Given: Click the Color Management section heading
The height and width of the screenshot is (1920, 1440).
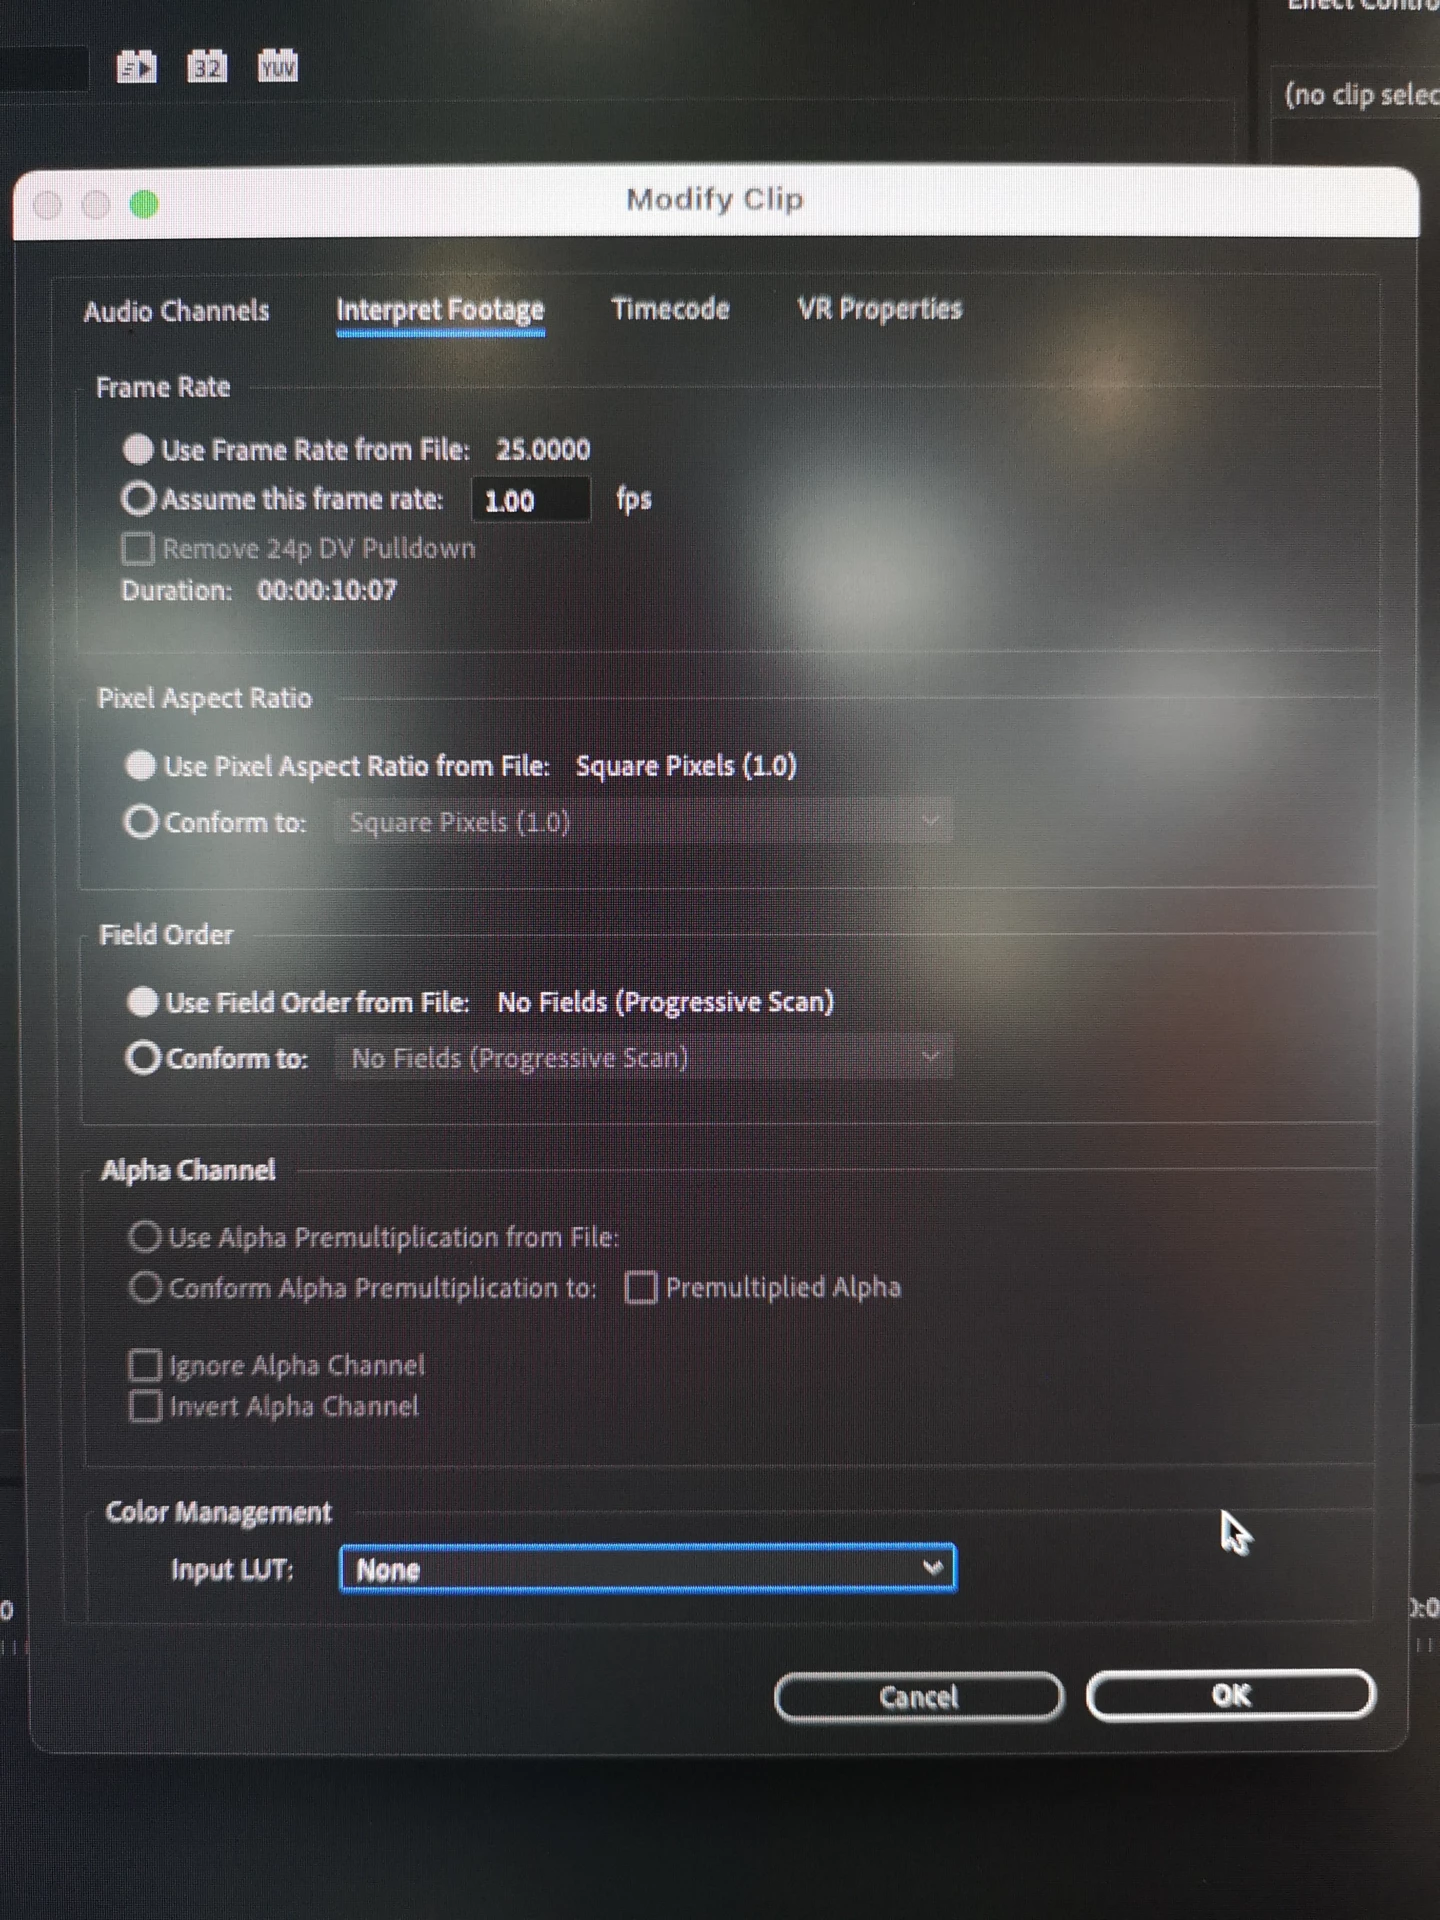Looking at the screenshot, I should (218, 1512).
